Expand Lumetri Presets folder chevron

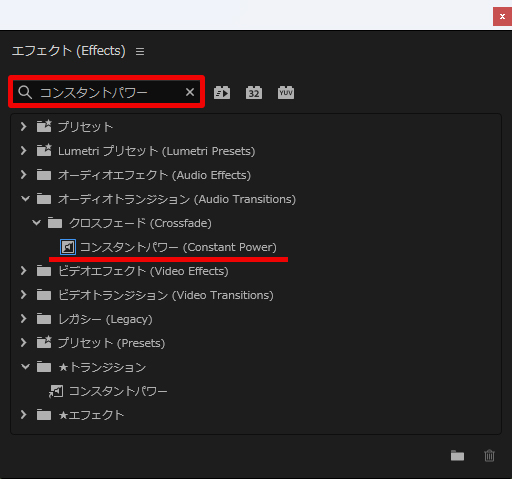click(23, 151)
